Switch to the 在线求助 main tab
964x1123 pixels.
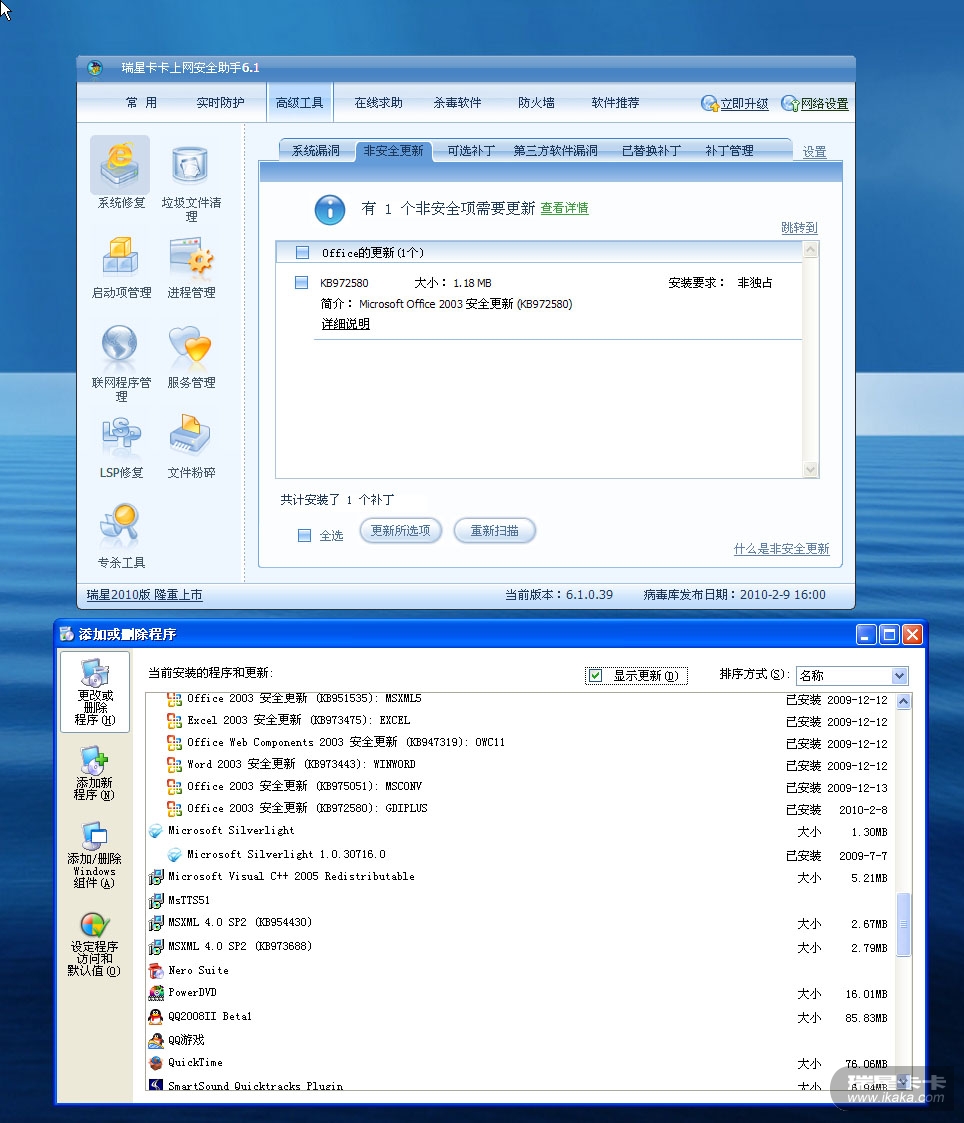[378, 103]
